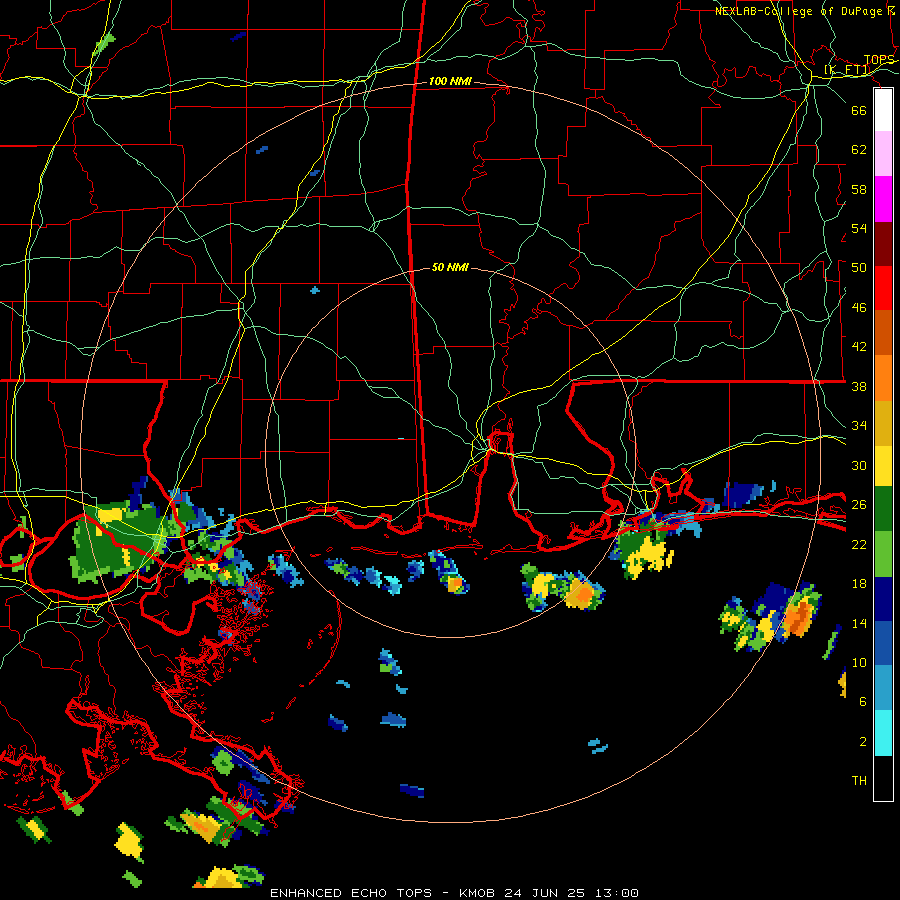900x900 pixels.
Task: Click the 66 legend value
Action: click(859, 110)
